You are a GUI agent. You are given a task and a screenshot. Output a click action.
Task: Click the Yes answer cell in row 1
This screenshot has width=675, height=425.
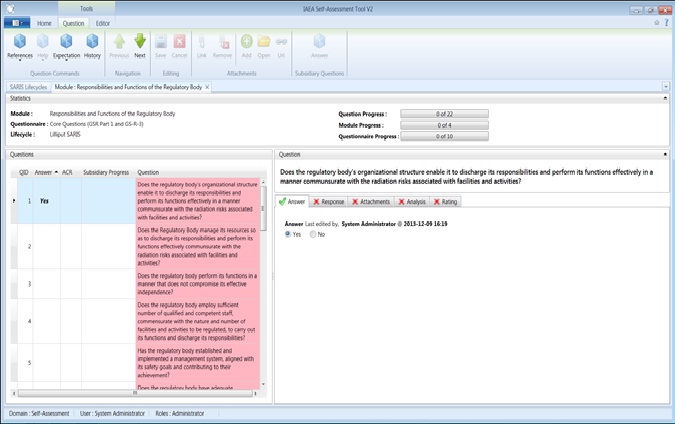coord(46,201)
